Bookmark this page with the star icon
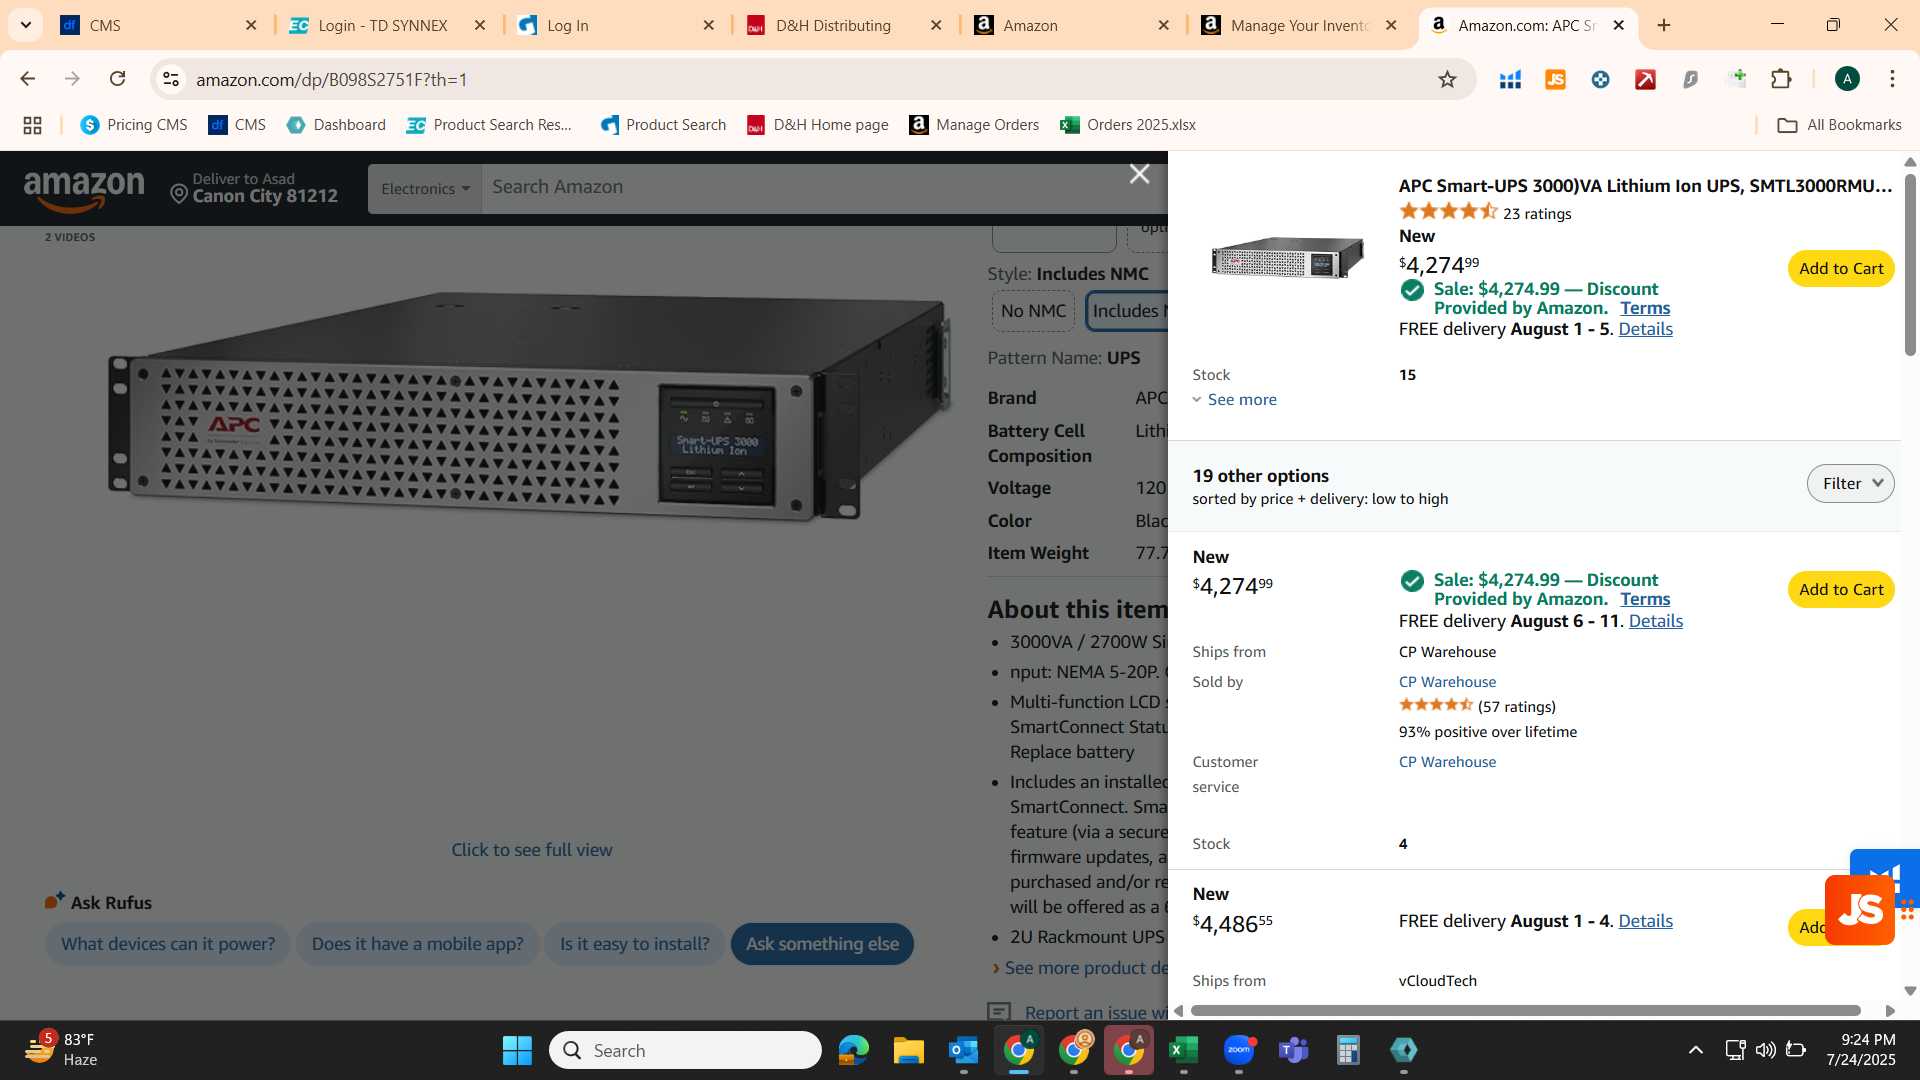The width and height of the screenshot is (1920, 1080). (x=1447, y=79)
